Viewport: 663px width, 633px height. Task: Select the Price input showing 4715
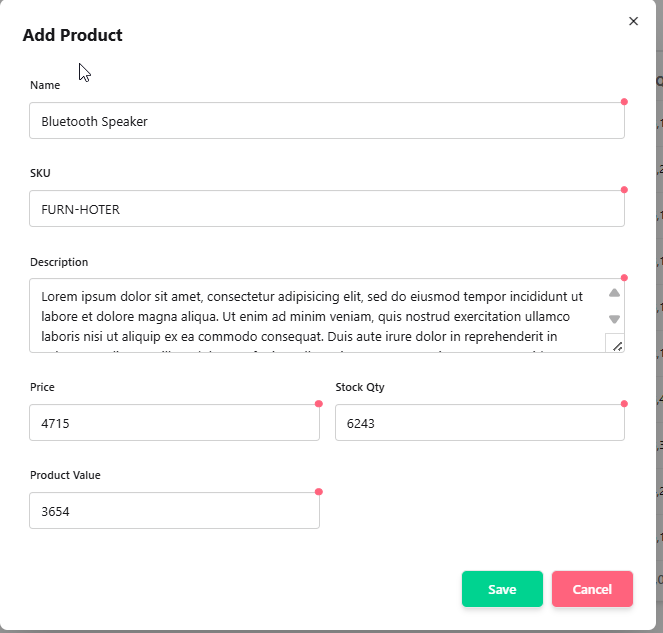174,423
